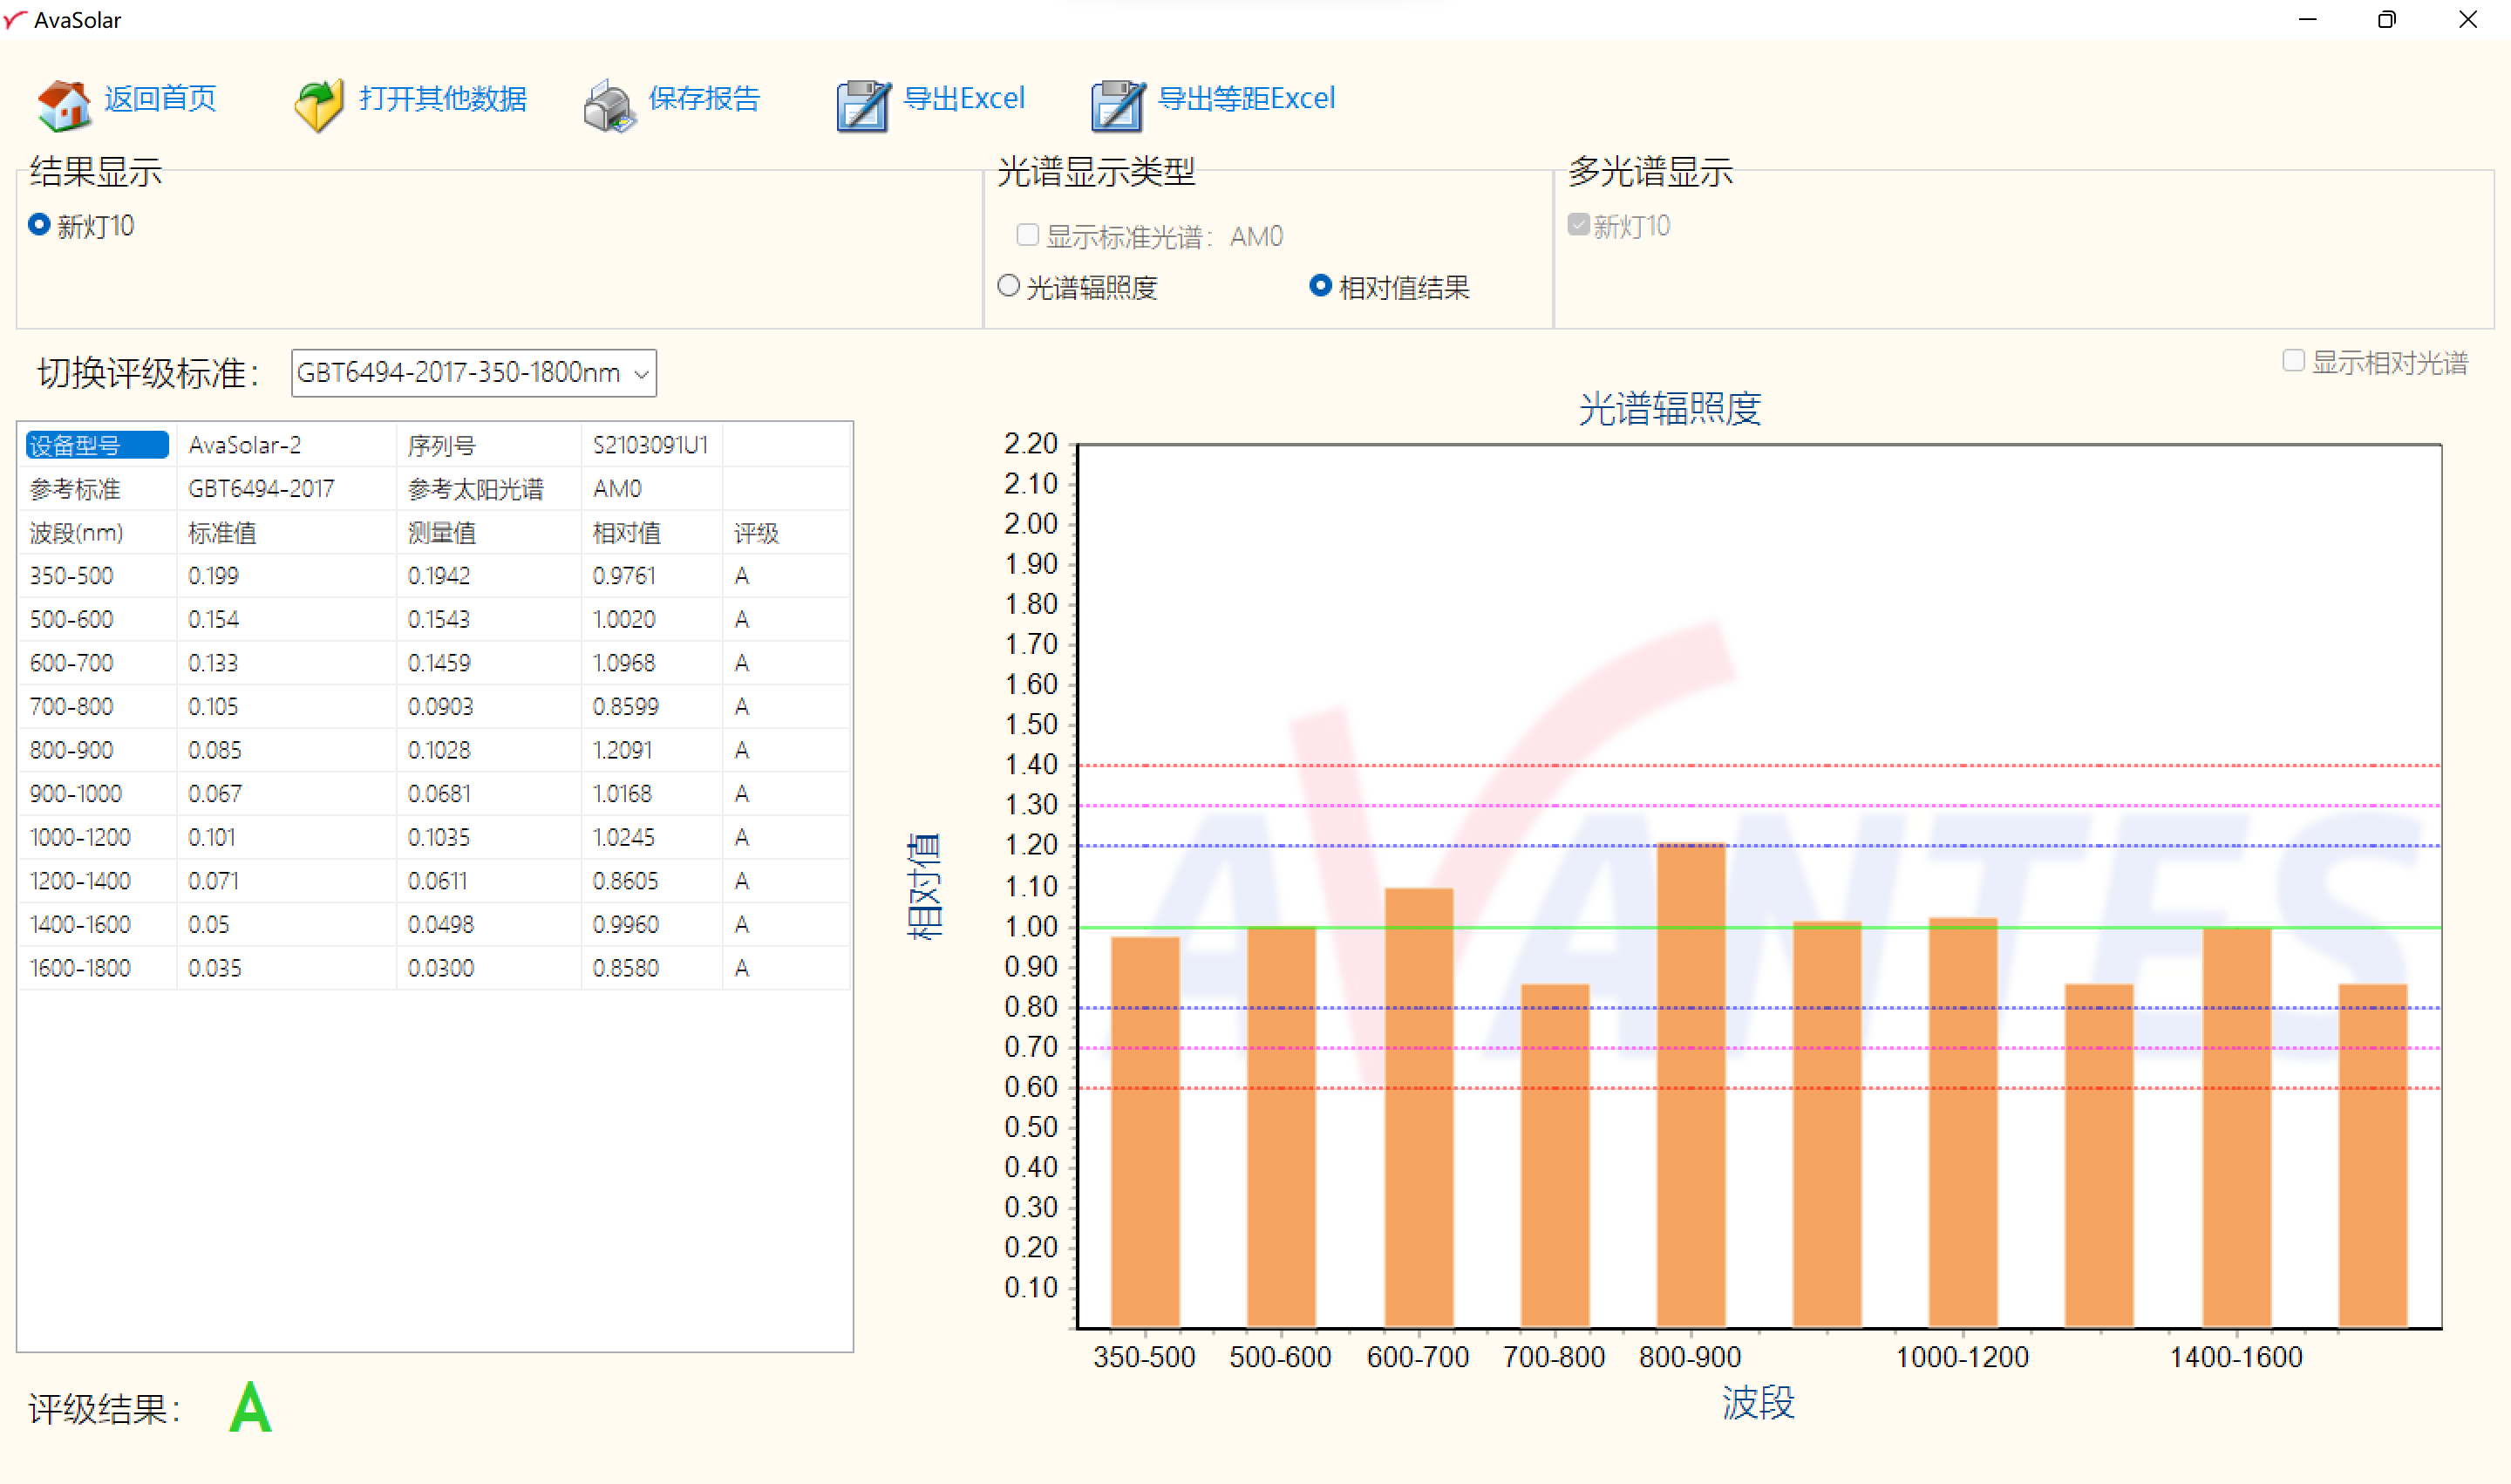Screen dimensions: 2511x1484
Task: Toggle the 新灯10 checkbox under 多光谱显示
Action: click(x=1579, y=224)
